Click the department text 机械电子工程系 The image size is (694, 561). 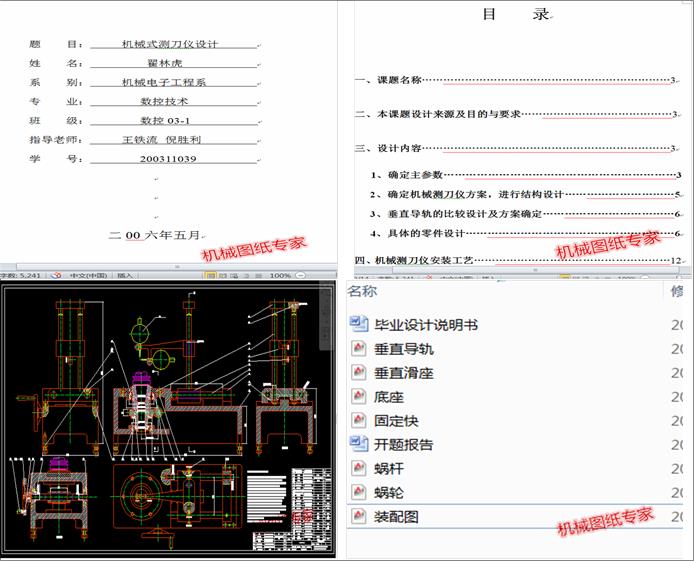coord(164,82)
